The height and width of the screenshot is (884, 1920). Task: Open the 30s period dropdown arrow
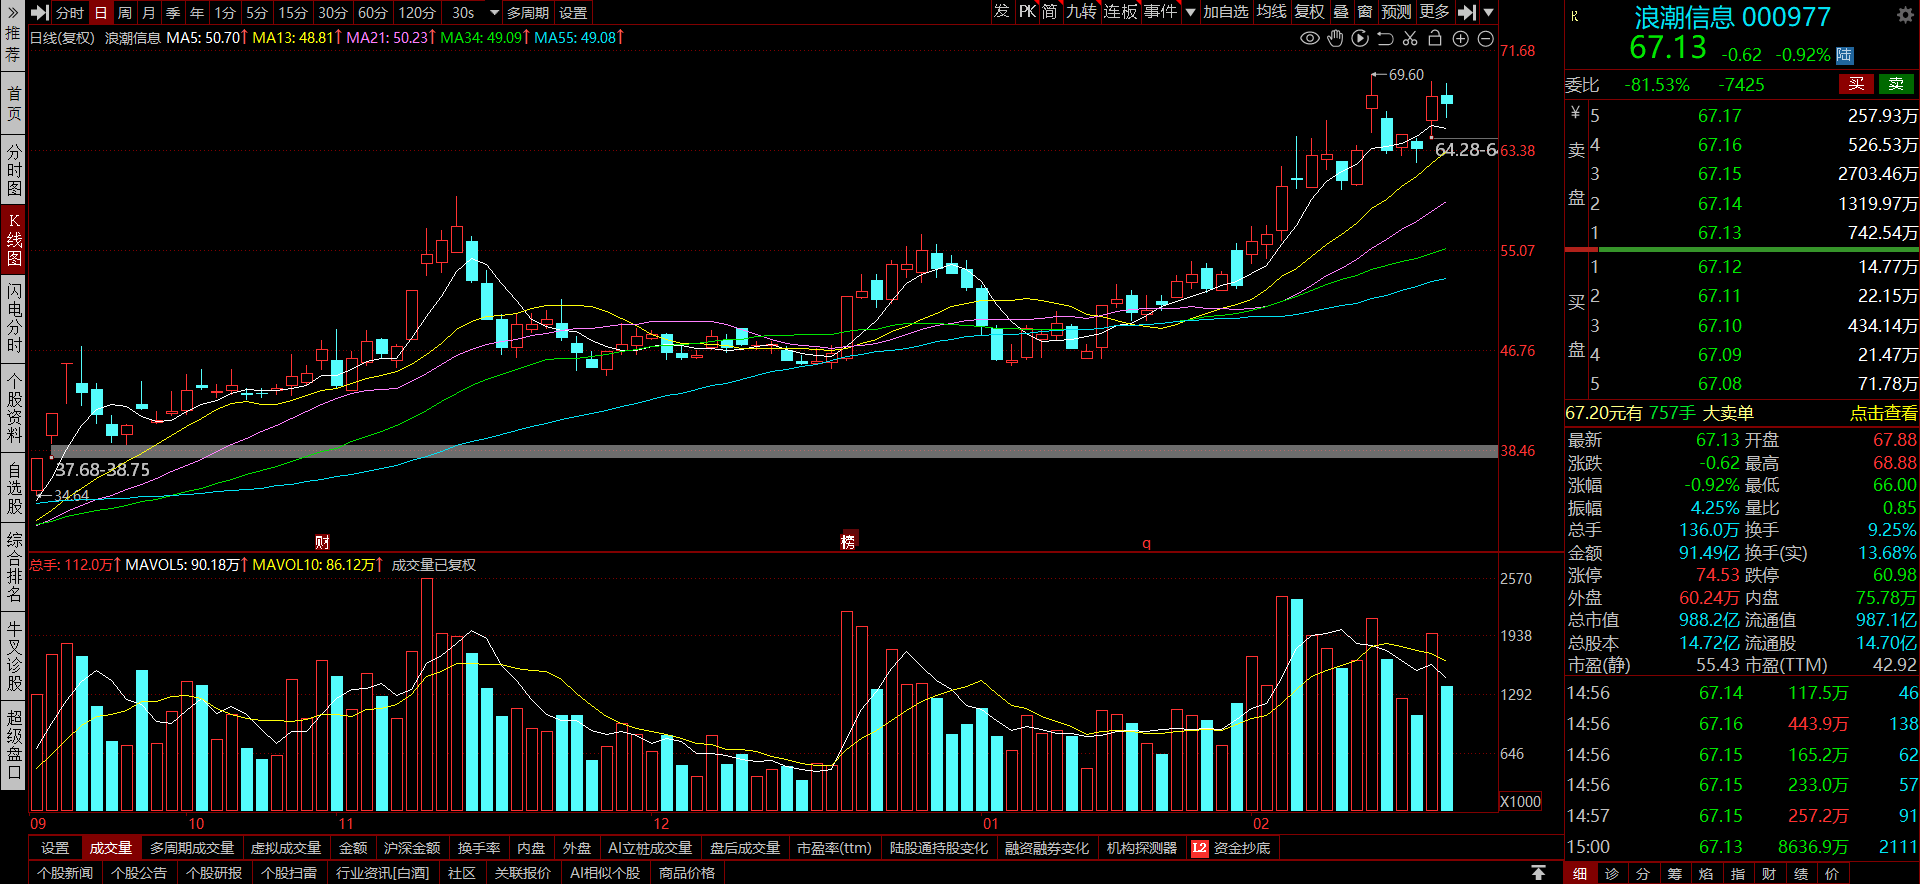[x=494, y=13]
